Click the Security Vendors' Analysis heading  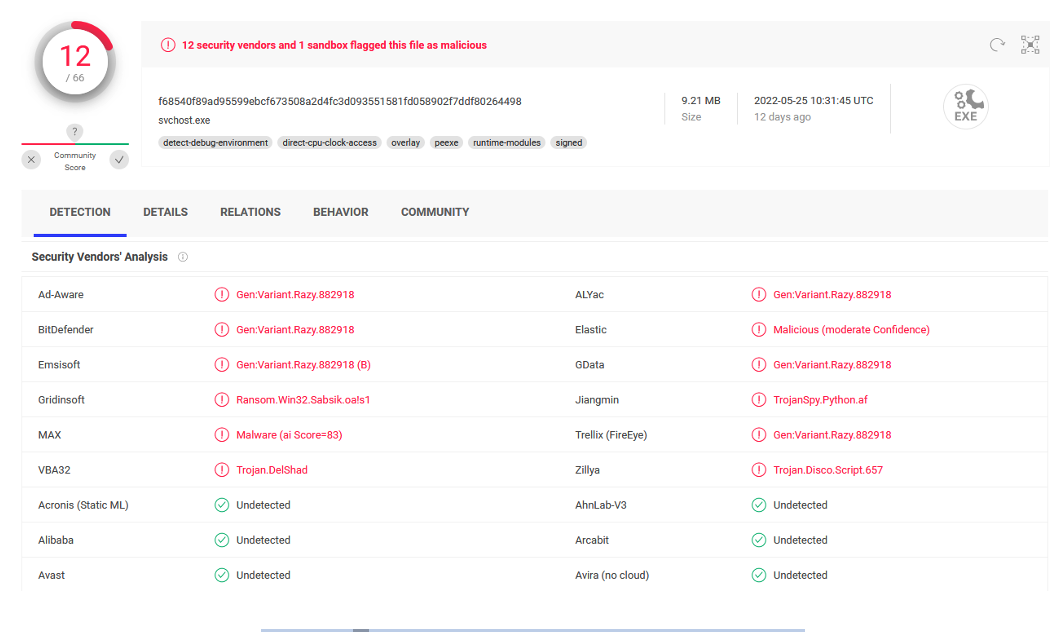pos(99,257)
